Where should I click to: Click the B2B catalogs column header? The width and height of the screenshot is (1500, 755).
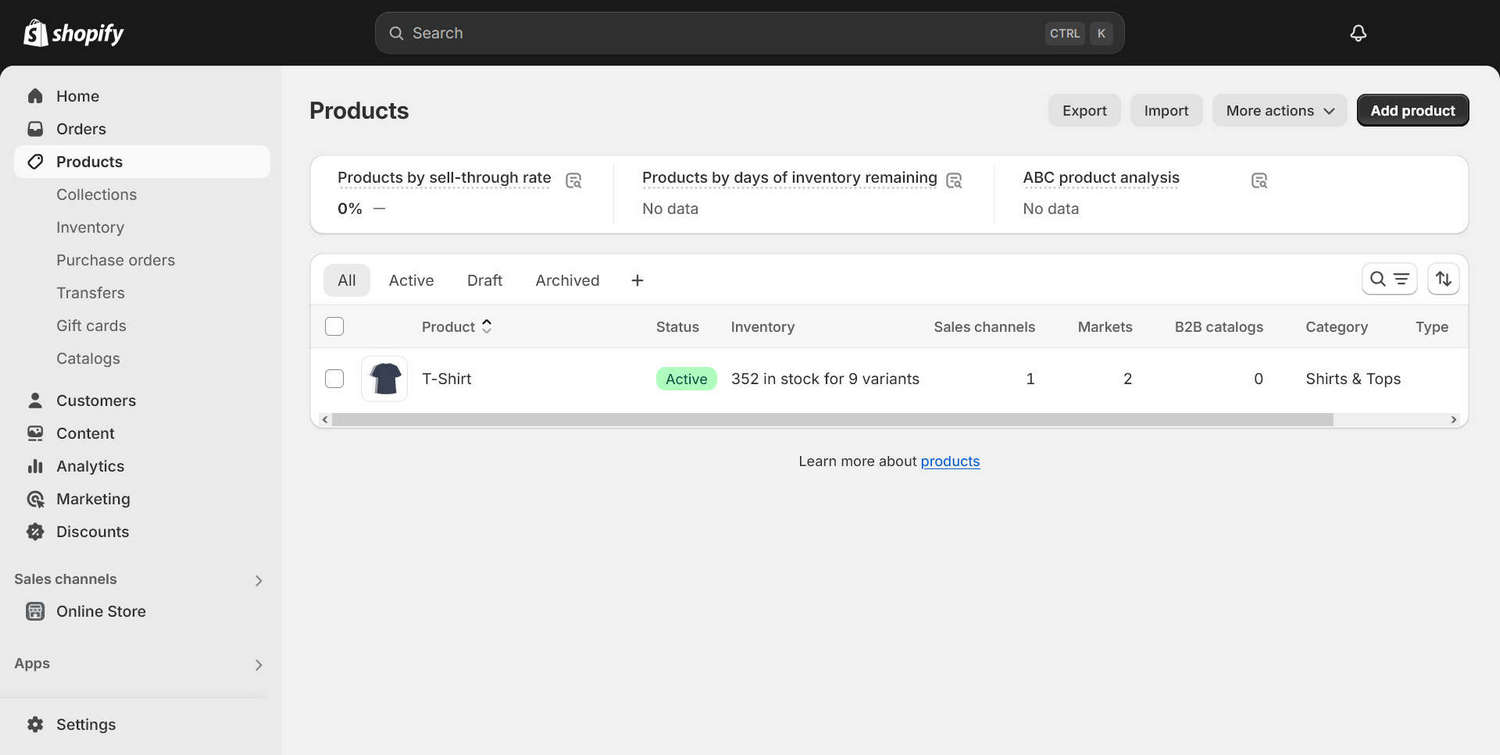(x=1219, y=326)
